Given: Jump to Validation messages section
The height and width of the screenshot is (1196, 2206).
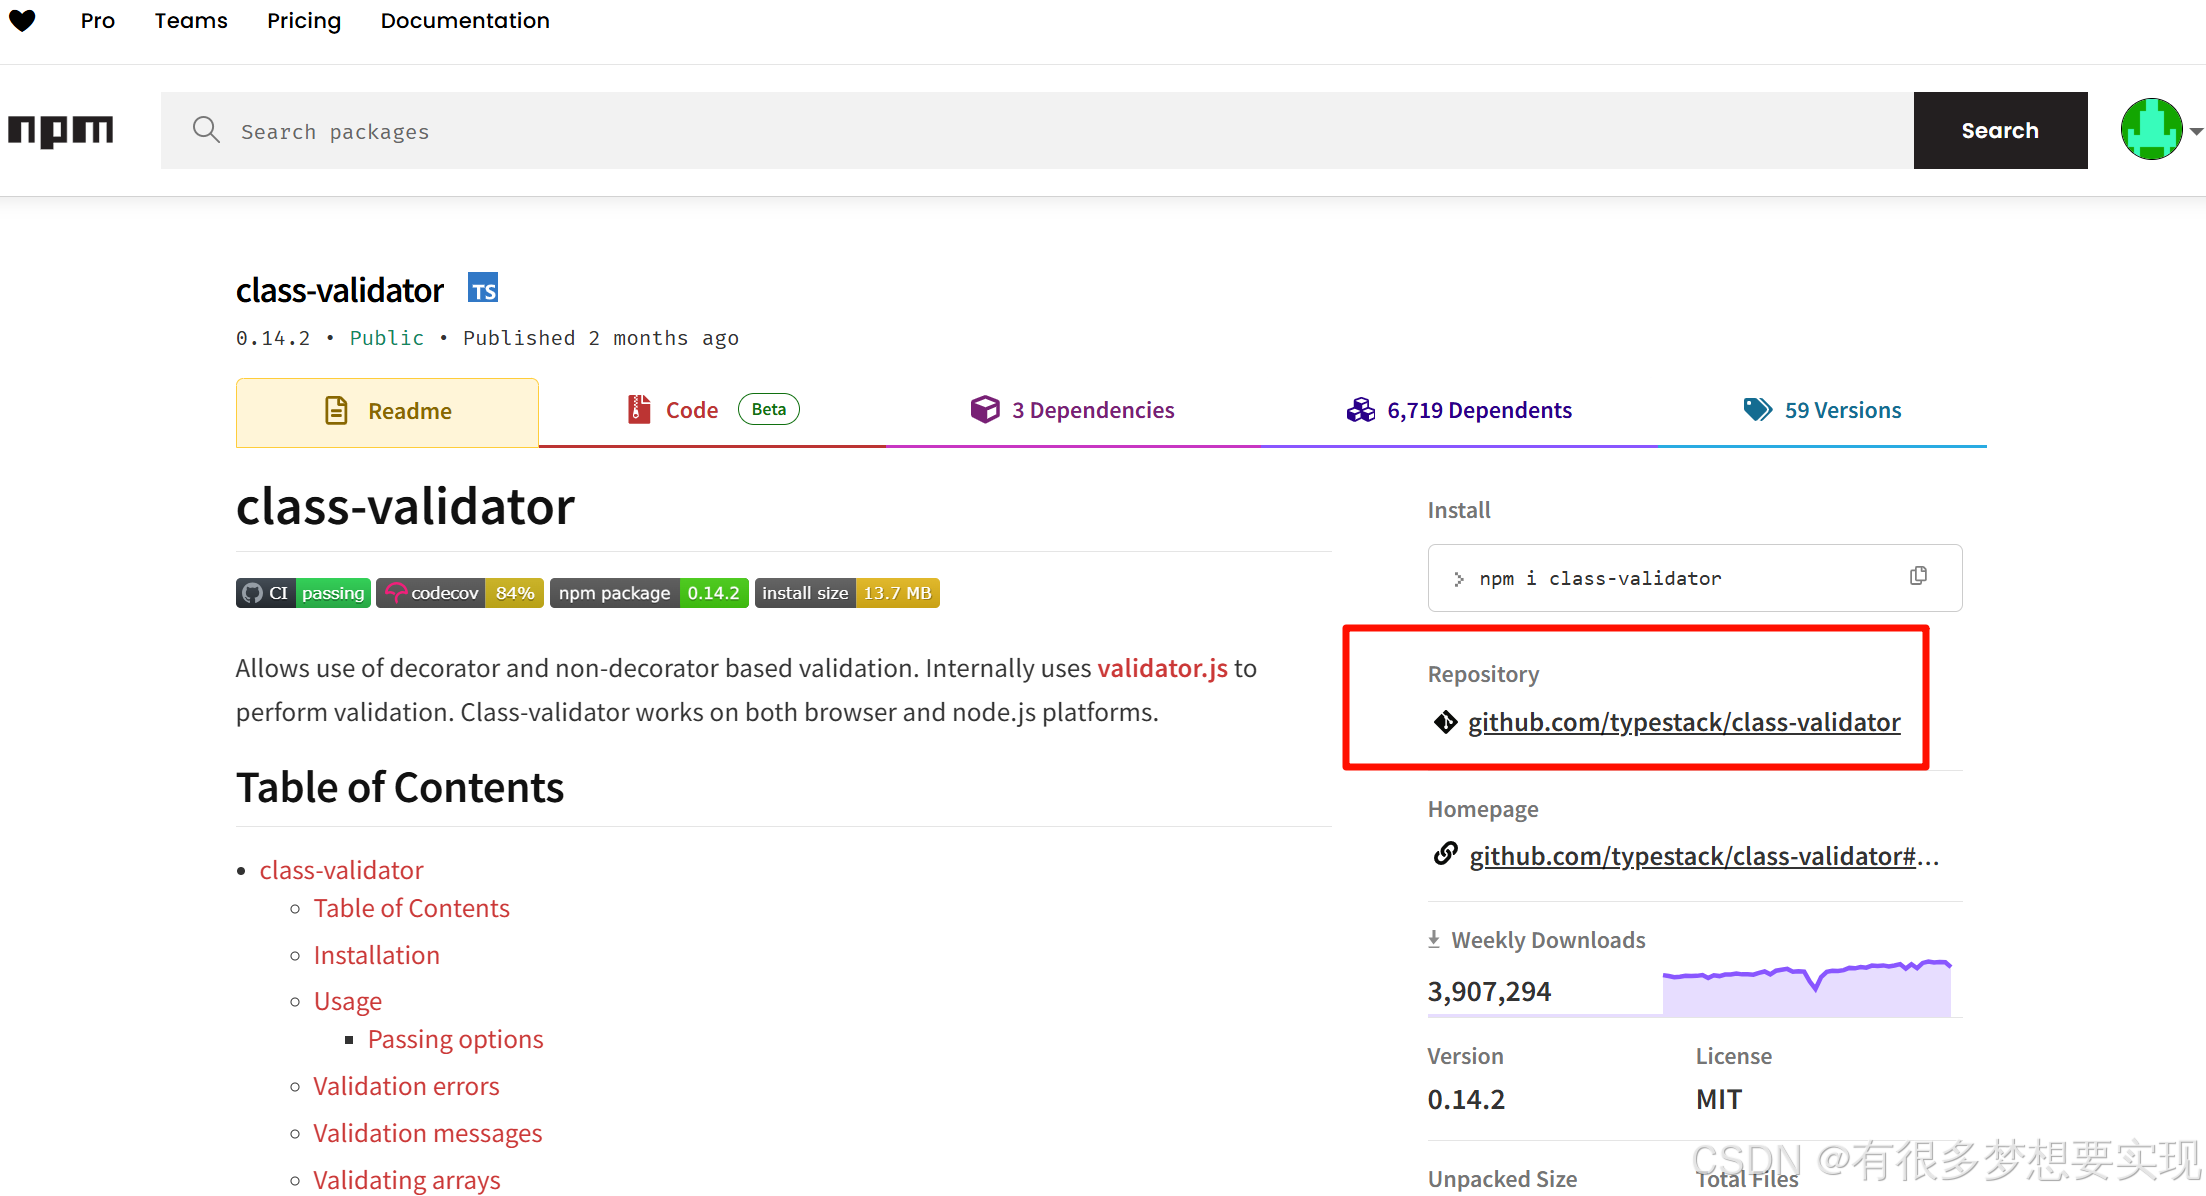Looking at the screenshot, I should (x=427, y=1133).
